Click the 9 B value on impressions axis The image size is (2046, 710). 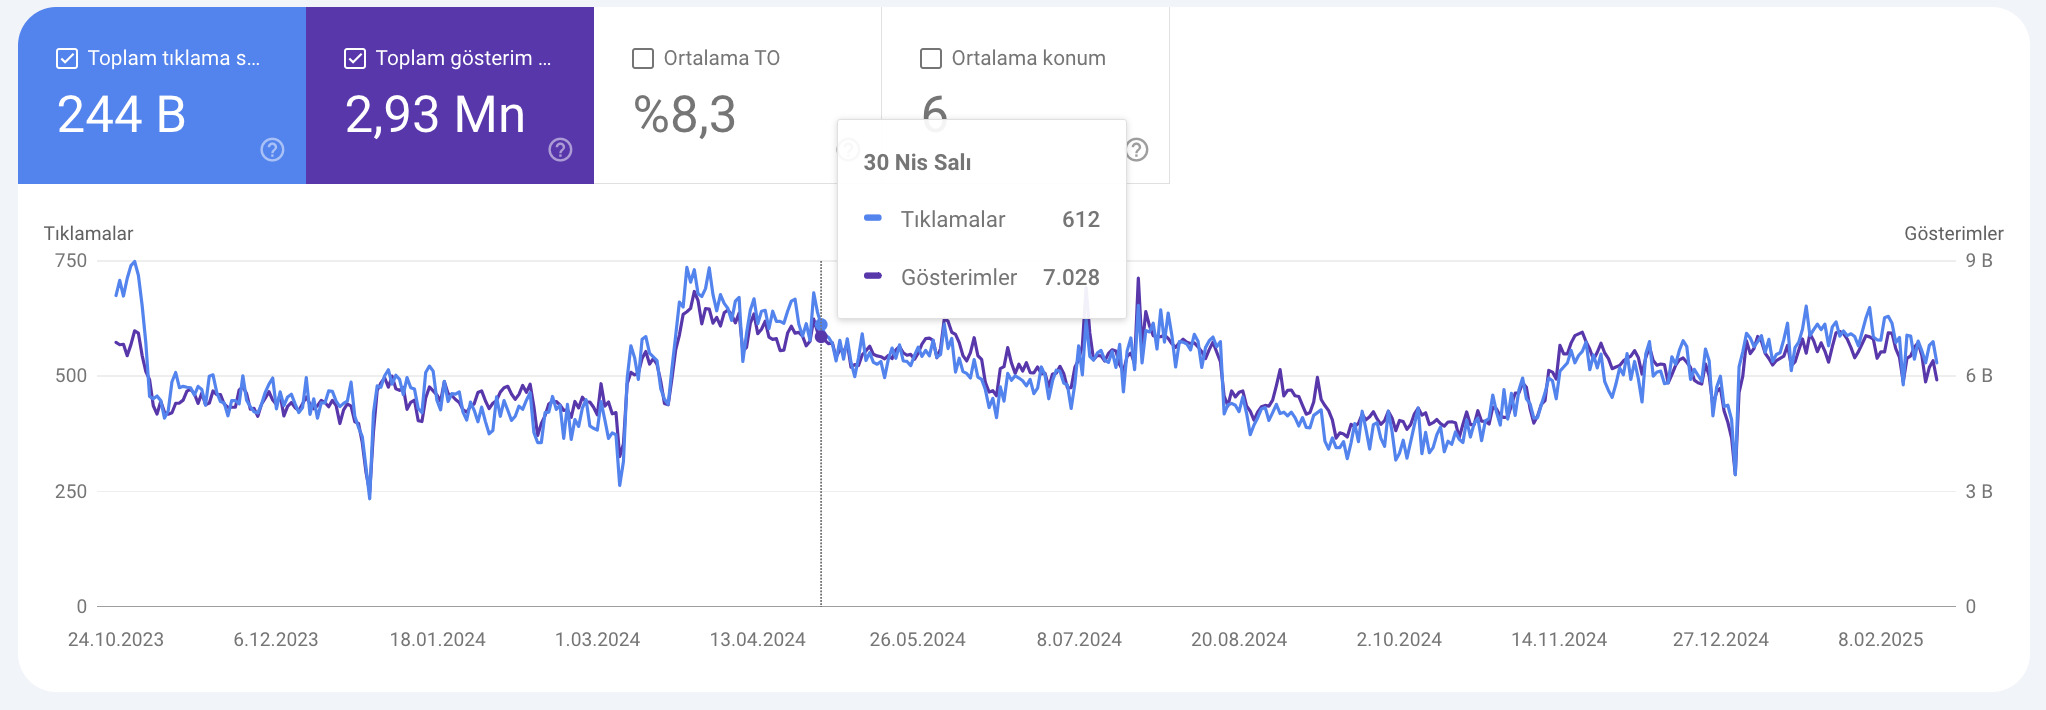pyautogui.click(x=1979, y=261)
